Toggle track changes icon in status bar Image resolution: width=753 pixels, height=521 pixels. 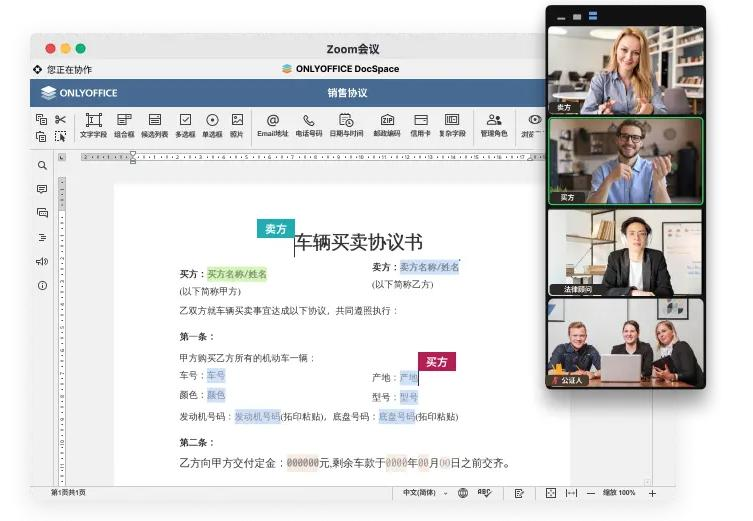pyautogui.click(x=519, y=493)
